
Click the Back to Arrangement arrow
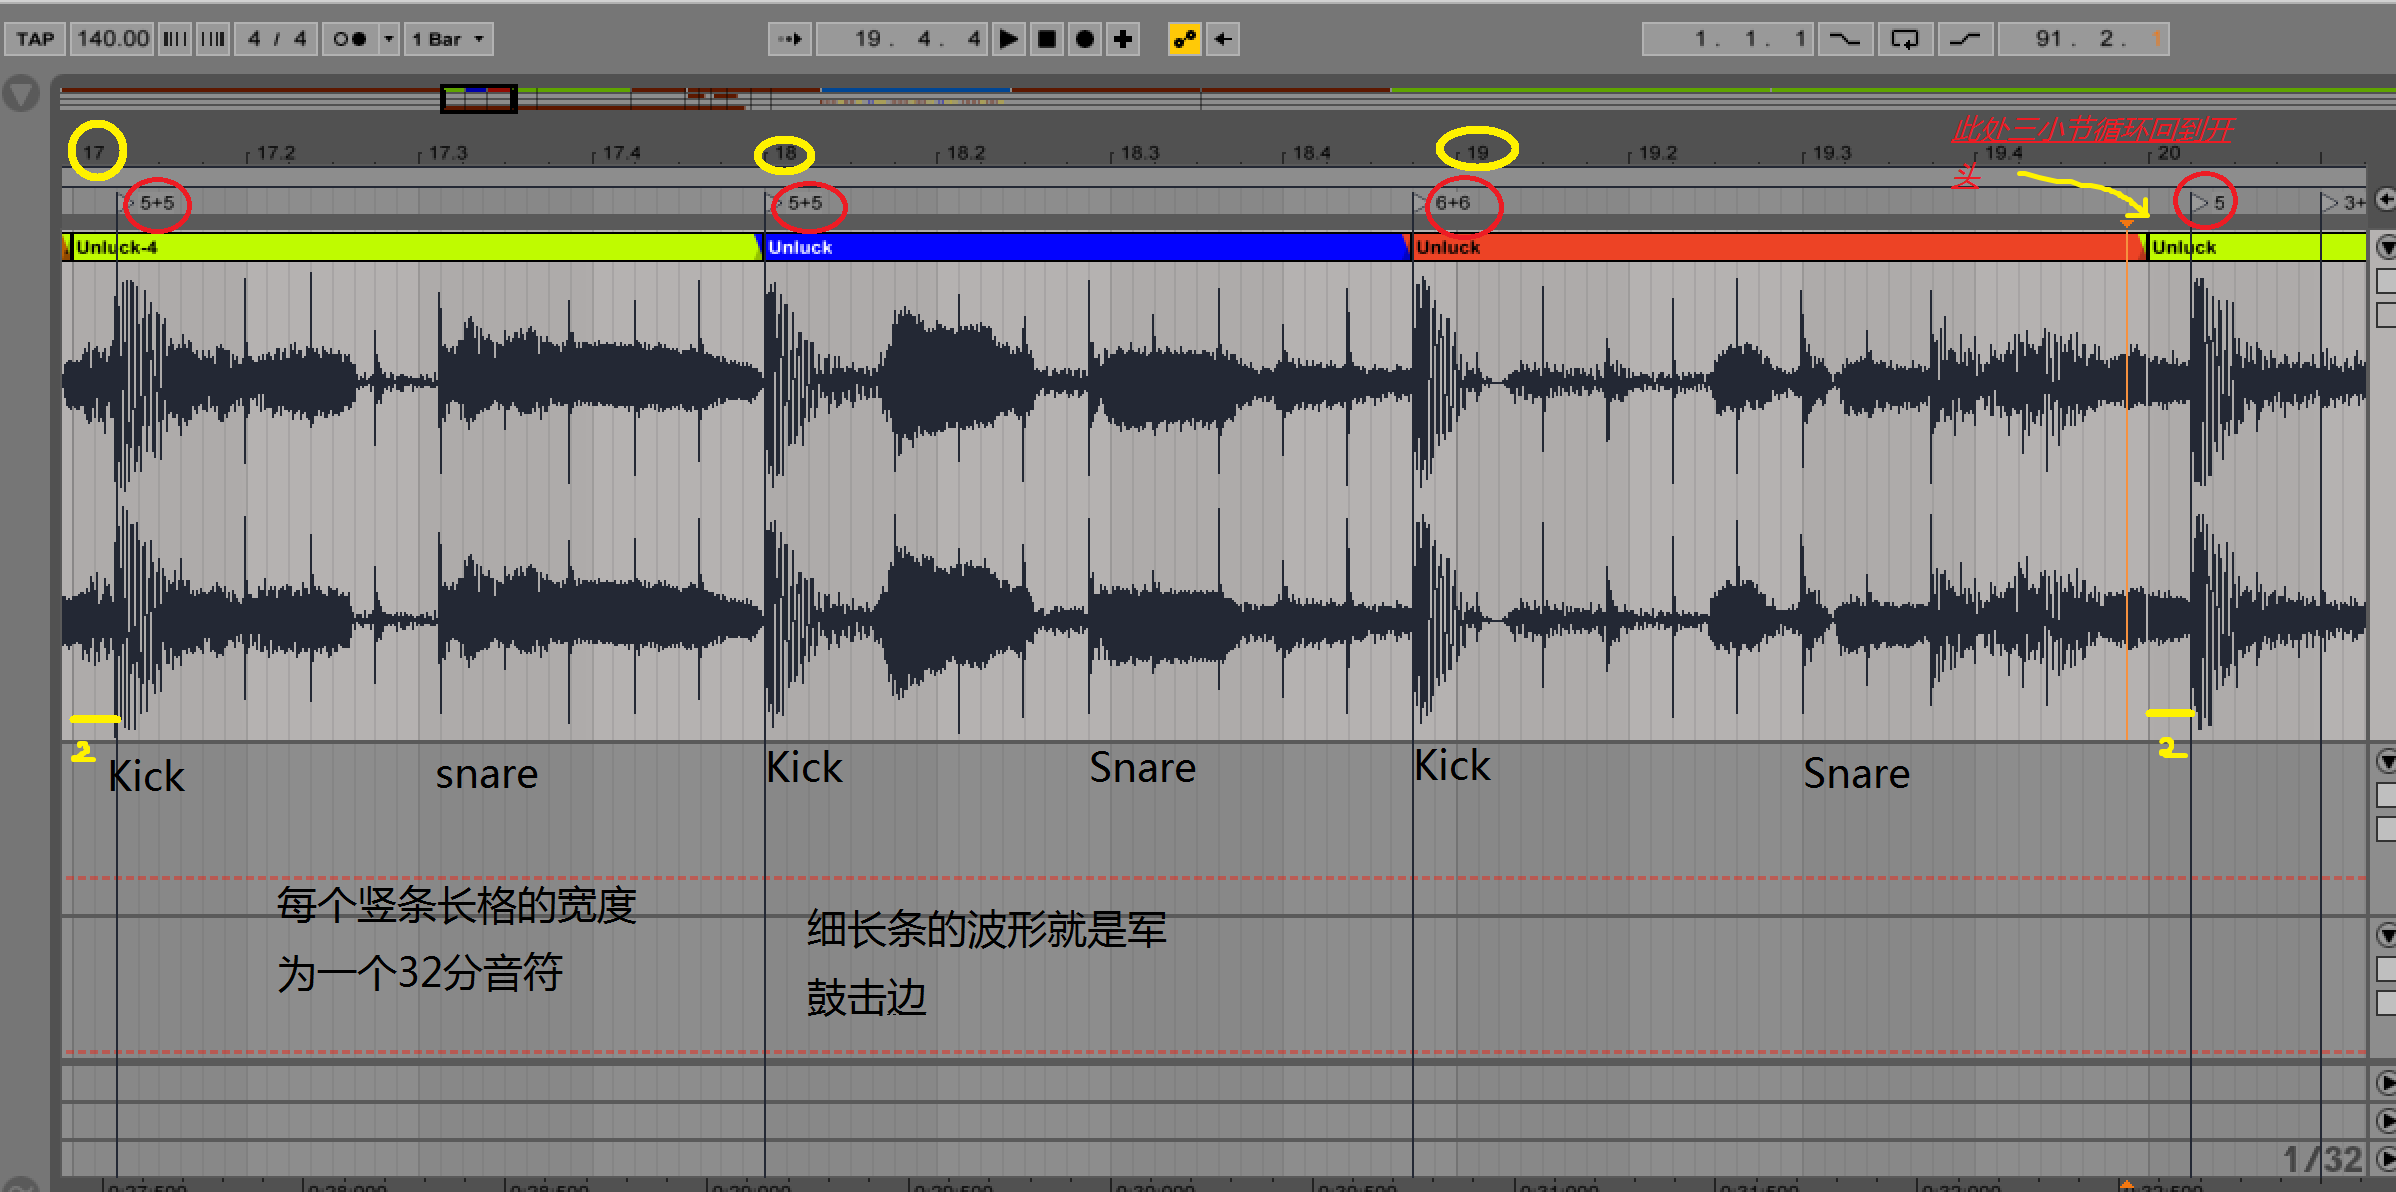click(1222, 39)
